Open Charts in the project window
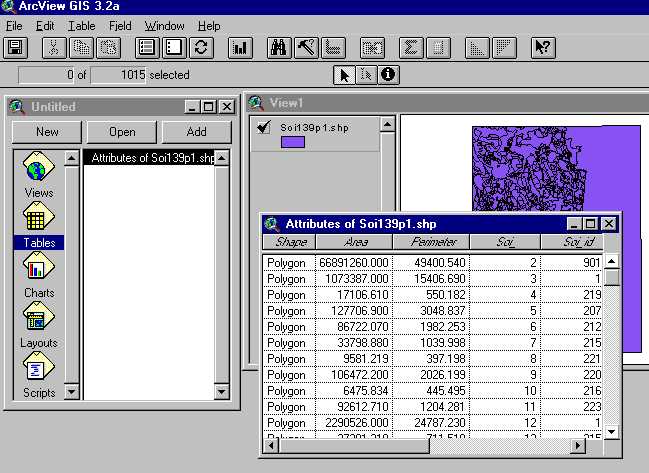 point(38,275)
